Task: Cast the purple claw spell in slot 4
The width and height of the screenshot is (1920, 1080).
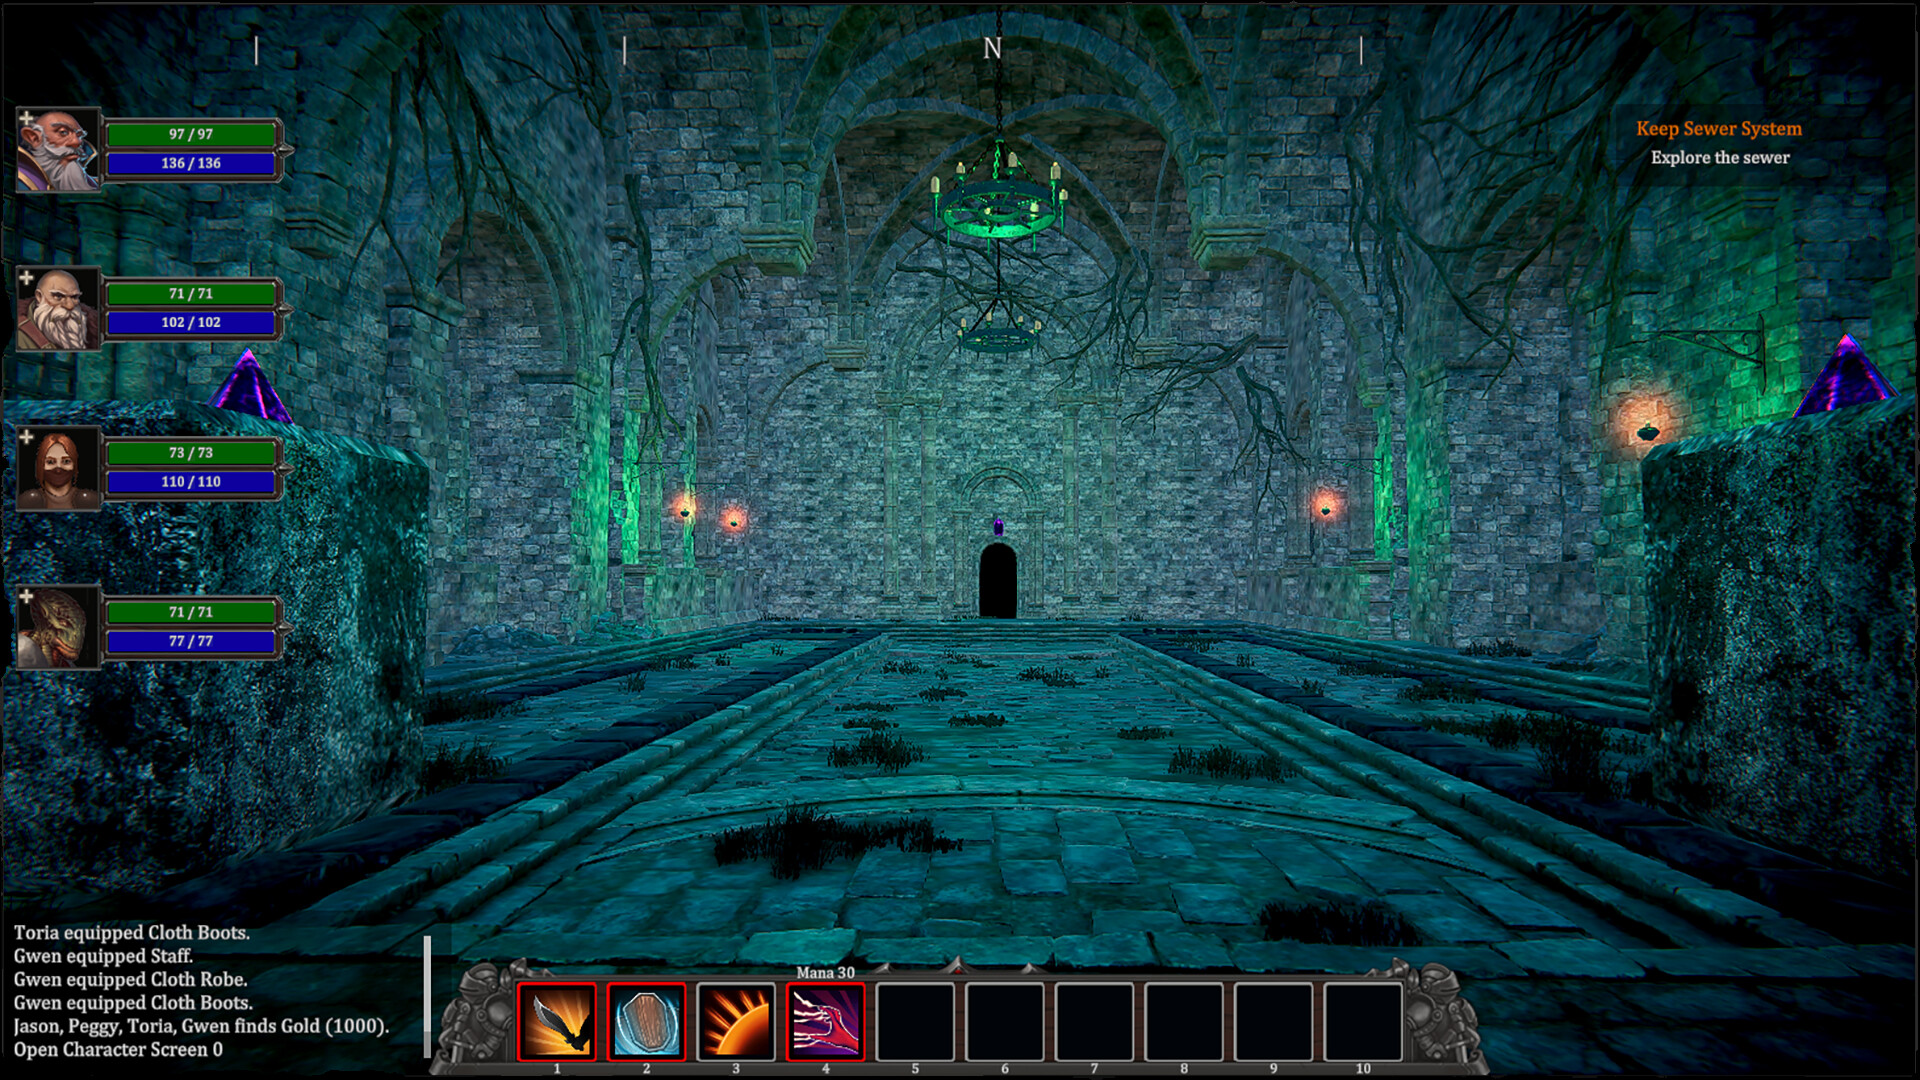Action: [x=827, y=1018]
